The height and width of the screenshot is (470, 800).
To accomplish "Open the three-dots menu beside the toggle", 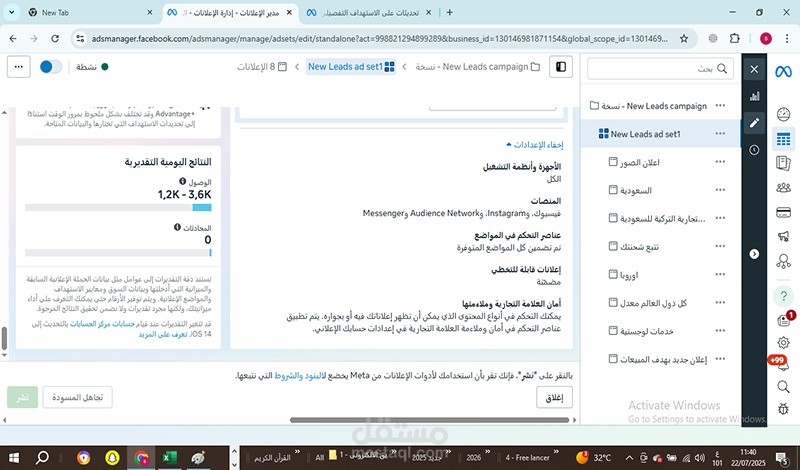I will [x=19, y=67].
